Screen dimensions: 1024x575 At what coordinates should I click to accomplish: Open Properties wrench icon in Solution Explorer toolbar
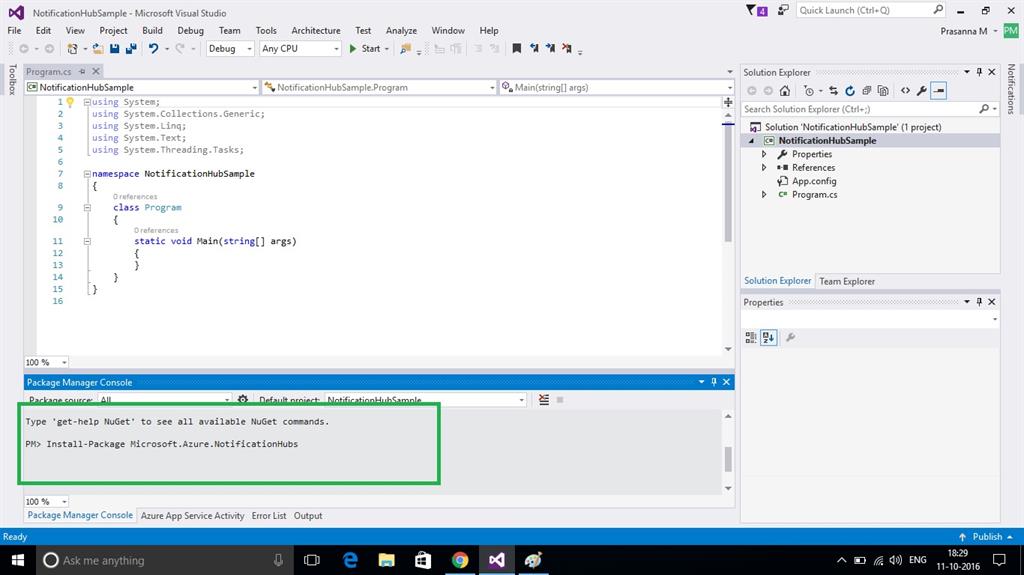[921, 90]
